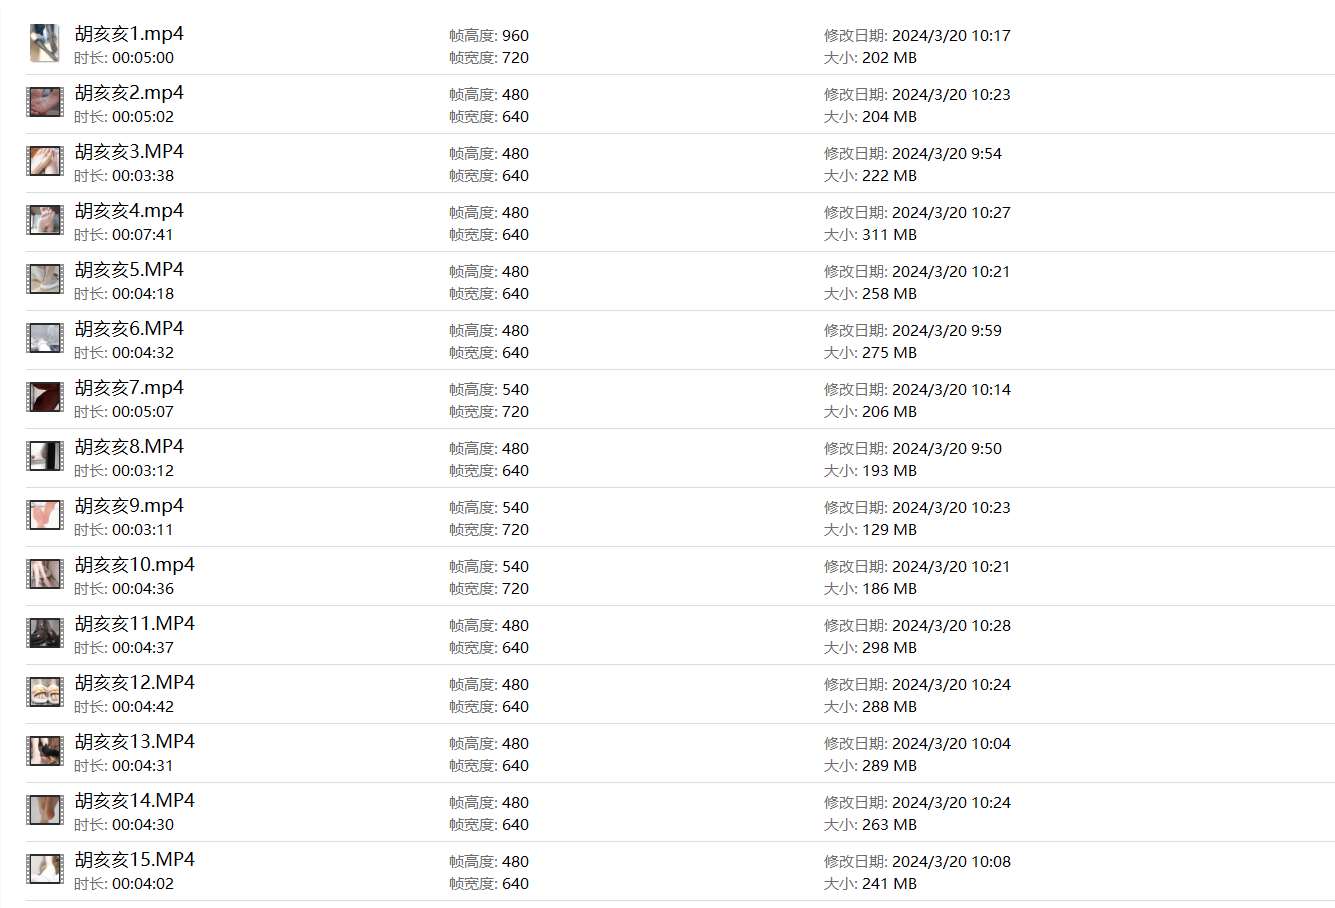This screenshot has height=908, width=1335.
Task: Click the 311 MB size of 胡亥亥4.mp4
Action: [x=889, y=235]
